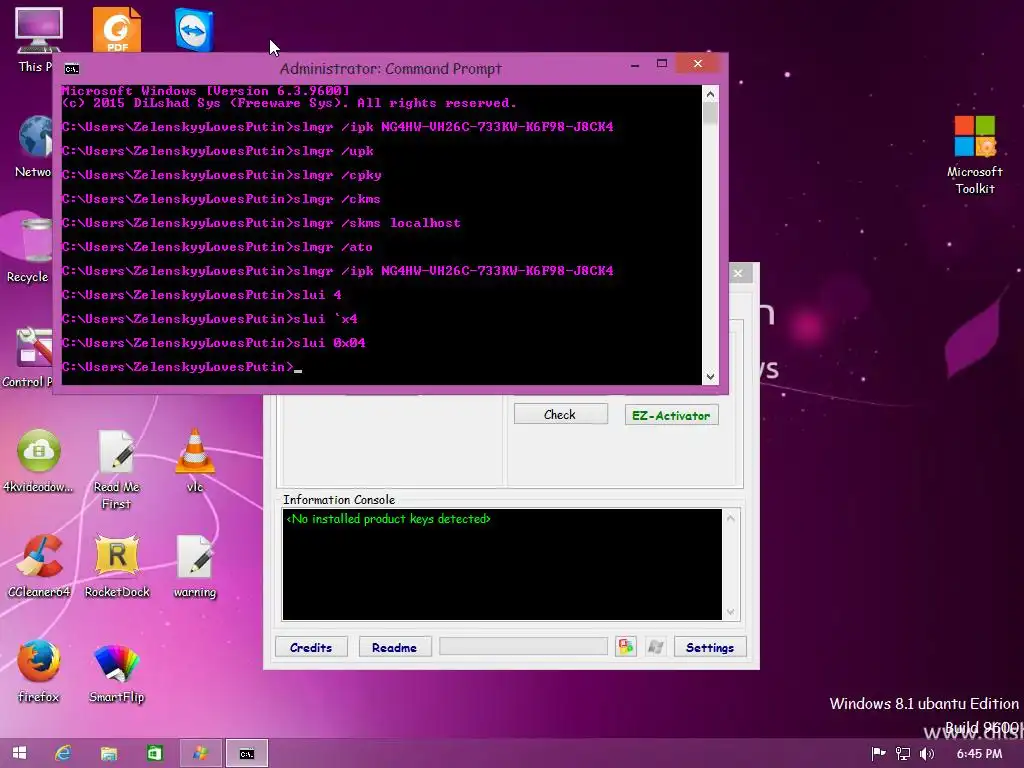Open the volume speaker tray icon

coord(926,754)
